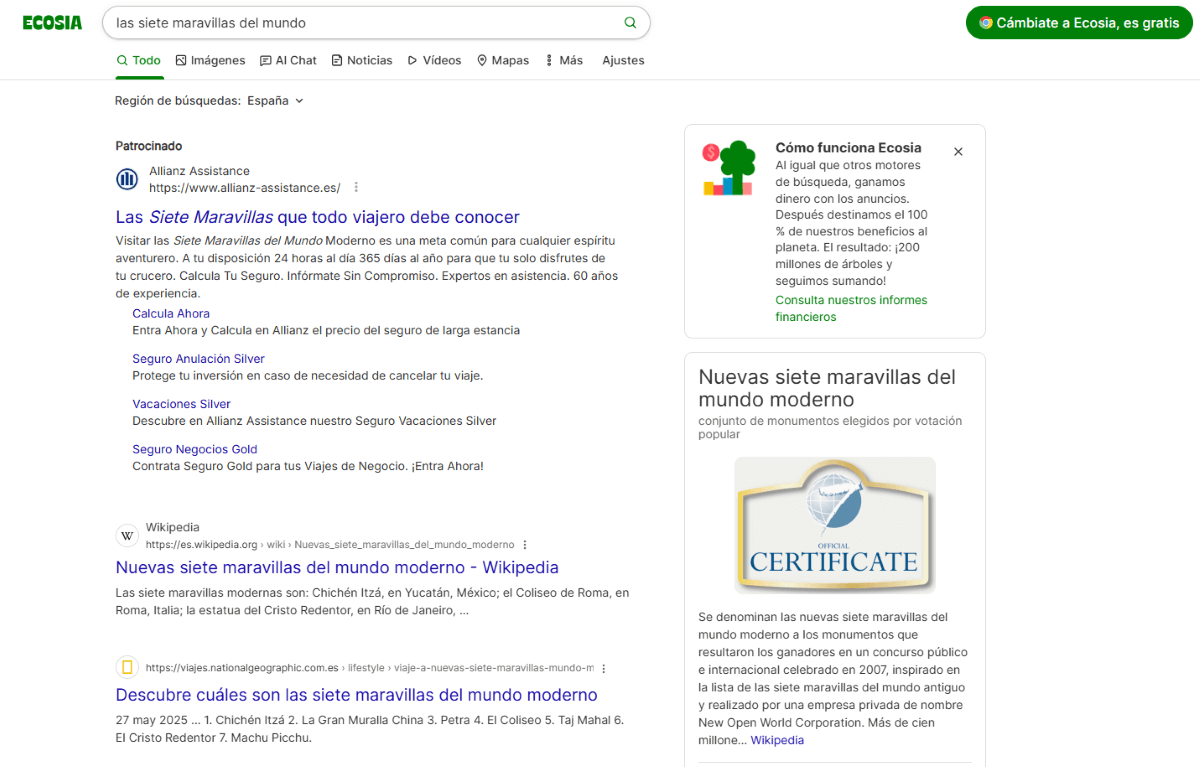This screenshot has height=767, width=1200.
Task: Click the Wikipedia favicon in results
Action: point(127,535)
